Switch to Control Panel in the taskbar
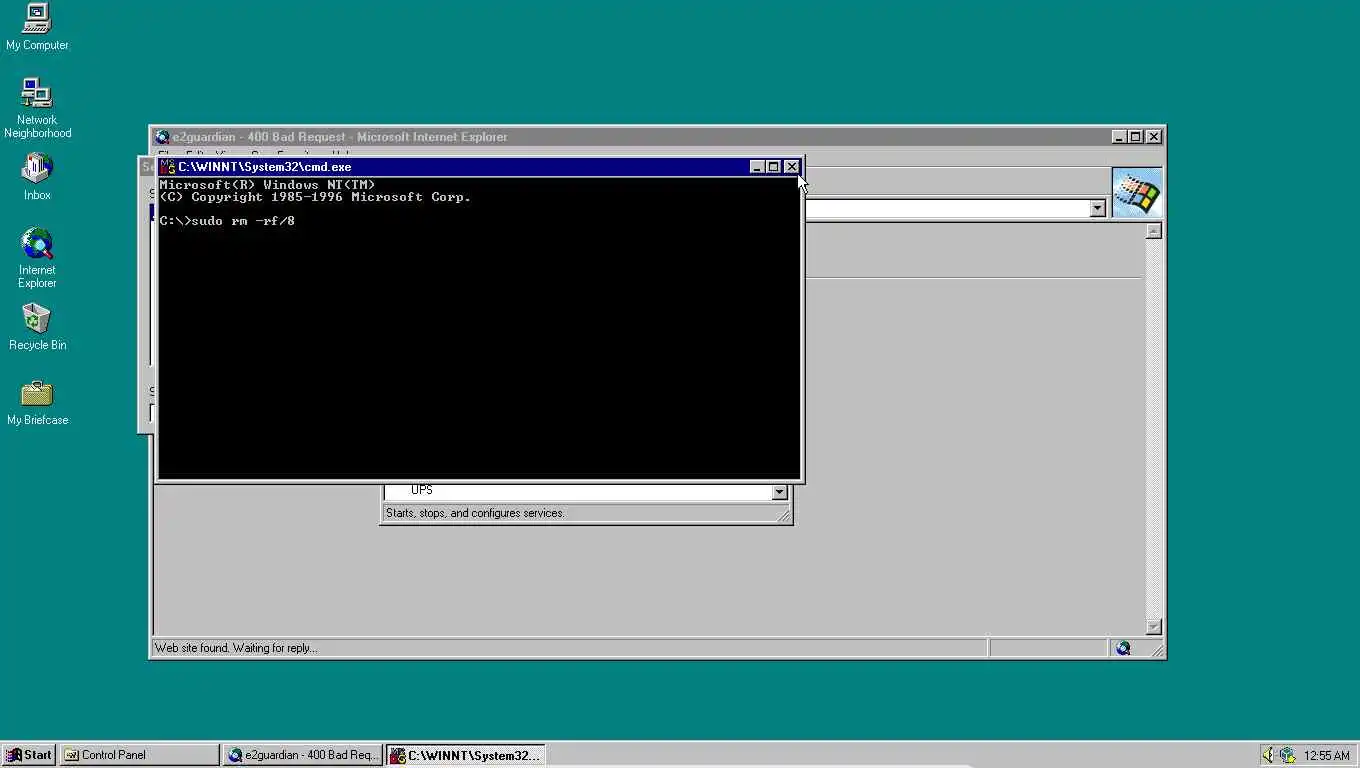 pos(139,755)
